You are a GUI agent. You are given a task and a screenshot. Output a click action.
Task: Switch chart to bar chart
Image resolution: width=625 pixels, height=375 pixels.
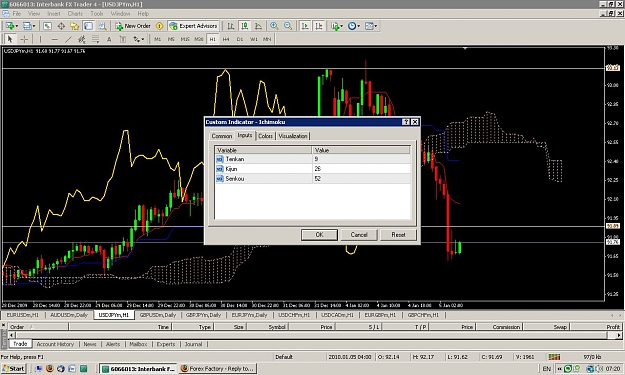(x=231, y=26)
